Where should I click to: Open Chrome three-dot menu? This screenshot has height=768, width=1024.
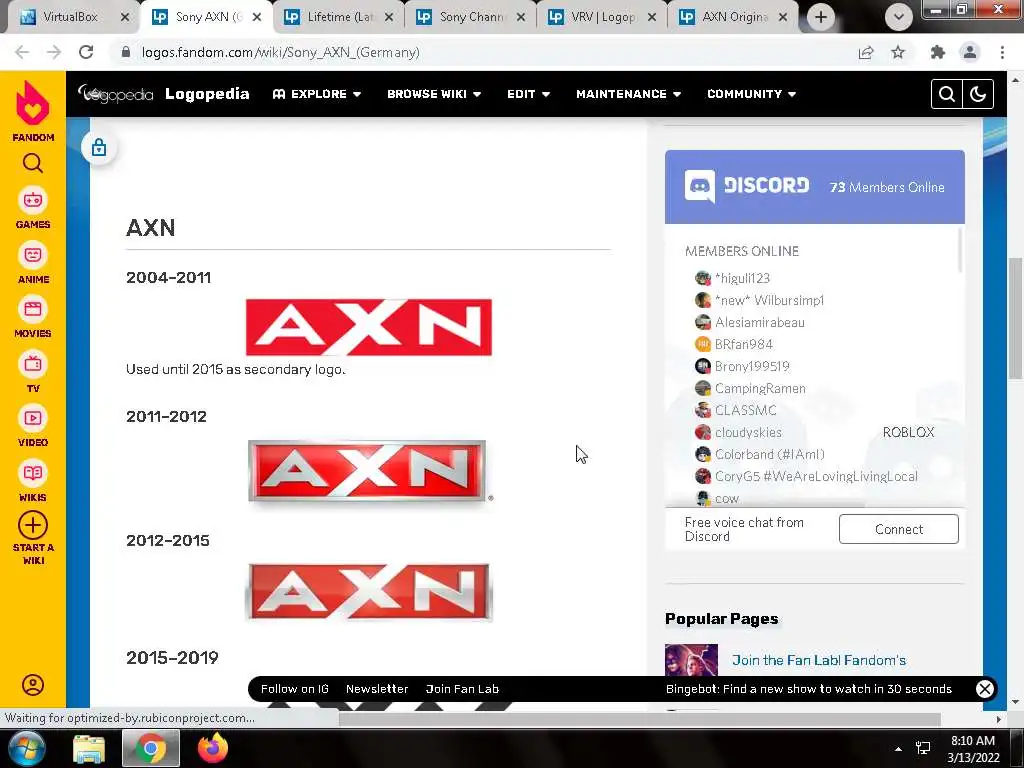click(1002, 52)
